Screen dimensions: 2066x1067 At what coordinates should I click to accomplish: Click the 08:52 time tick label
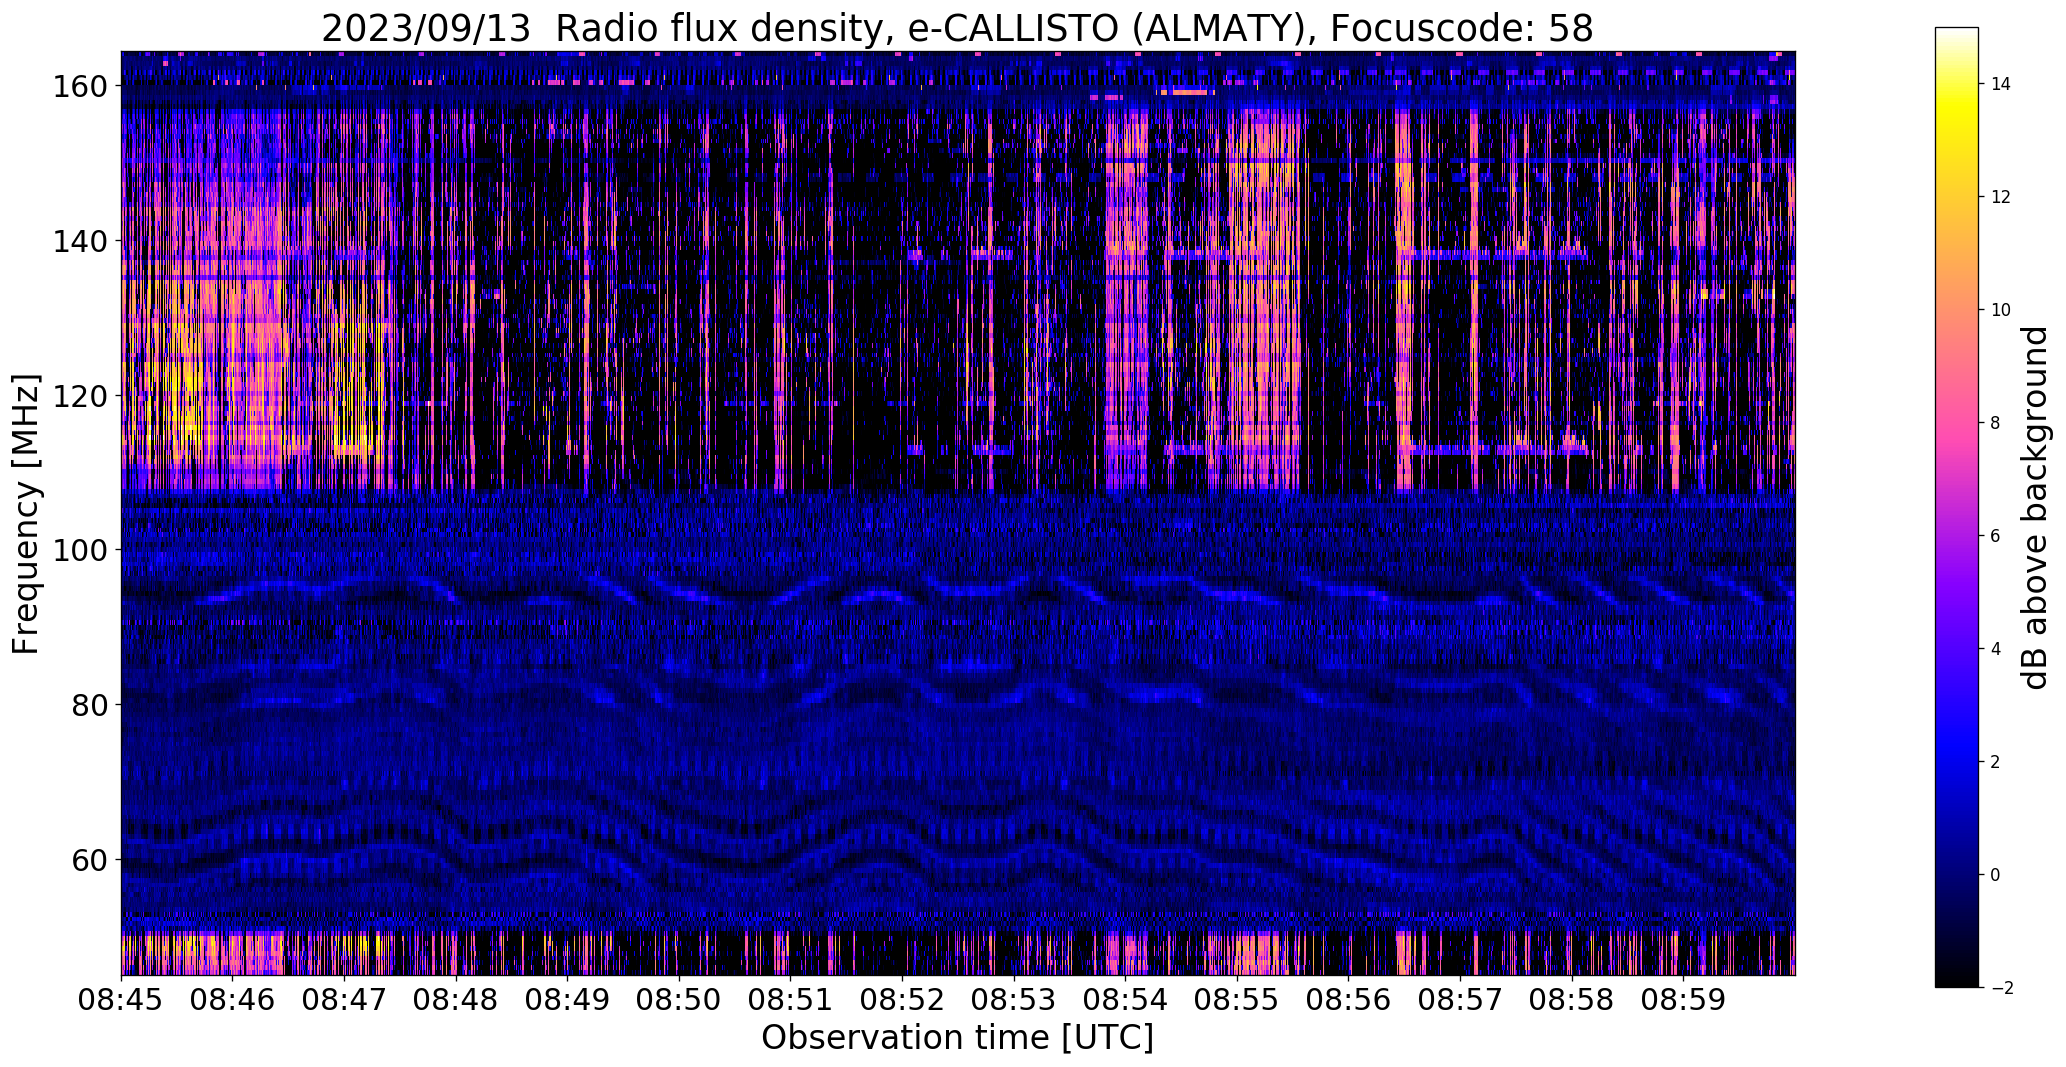[x=903, y=999]
